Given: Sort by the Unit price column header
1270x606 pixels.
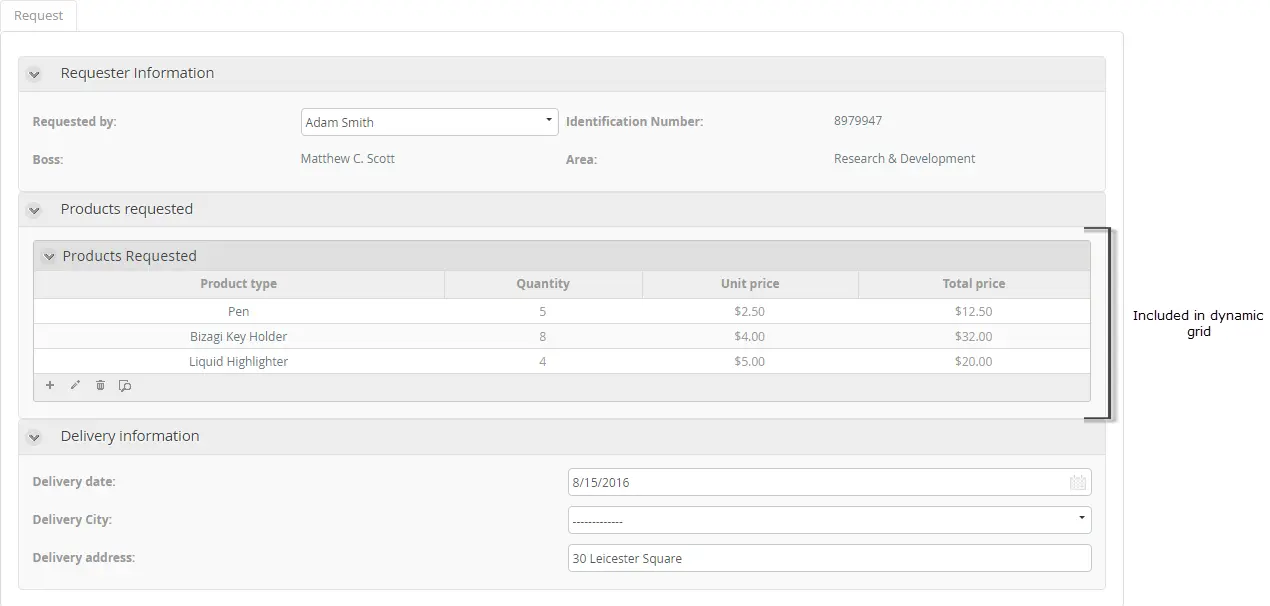Looking at the screenshot, I should coord(750,284).
